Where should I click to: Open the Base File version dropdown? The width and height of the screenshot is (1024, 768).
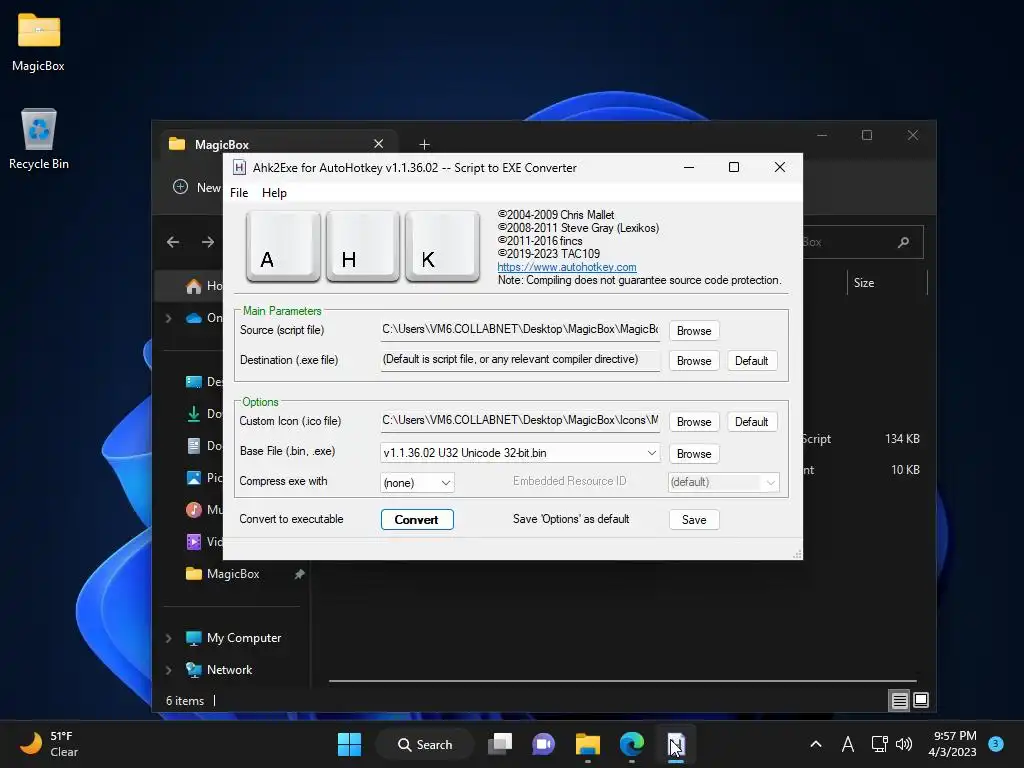(x=651, y=453)
